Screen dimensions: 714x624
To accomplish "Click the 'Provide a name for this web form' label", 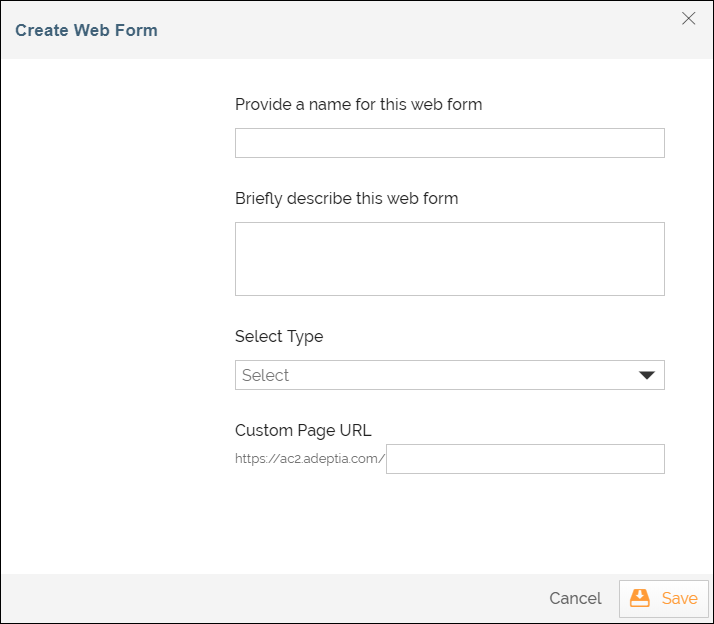I will (x=358, y=104).
